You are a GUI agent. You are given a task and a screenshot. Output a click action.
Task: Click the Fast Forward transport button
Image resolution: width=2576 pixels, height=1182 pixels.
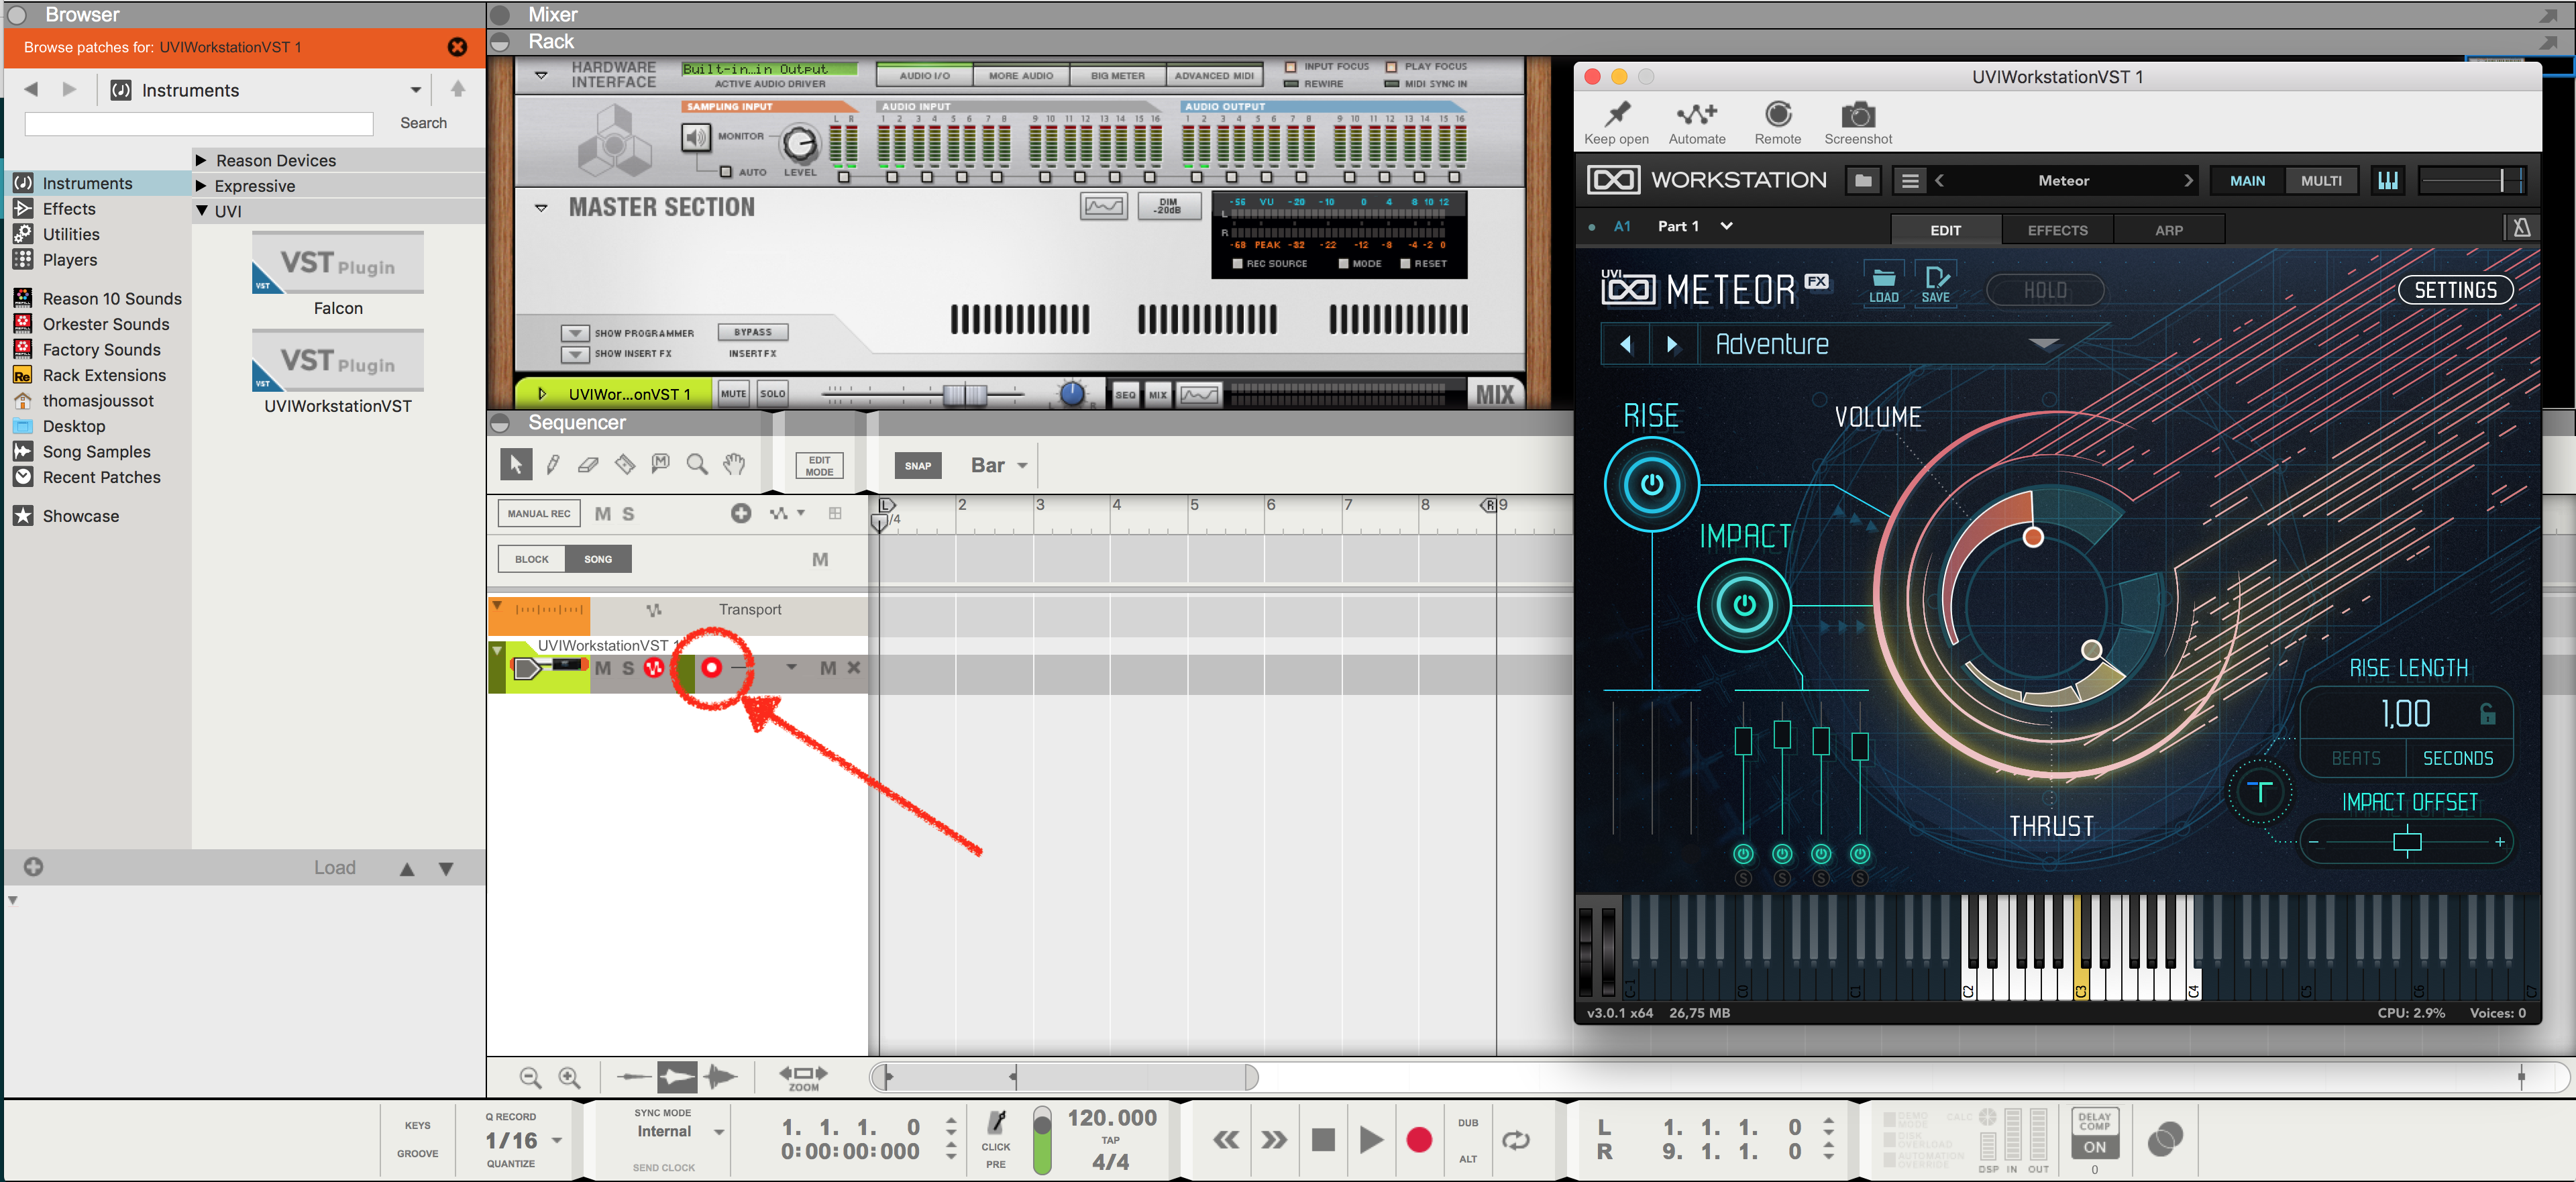coord(1274,1140)
